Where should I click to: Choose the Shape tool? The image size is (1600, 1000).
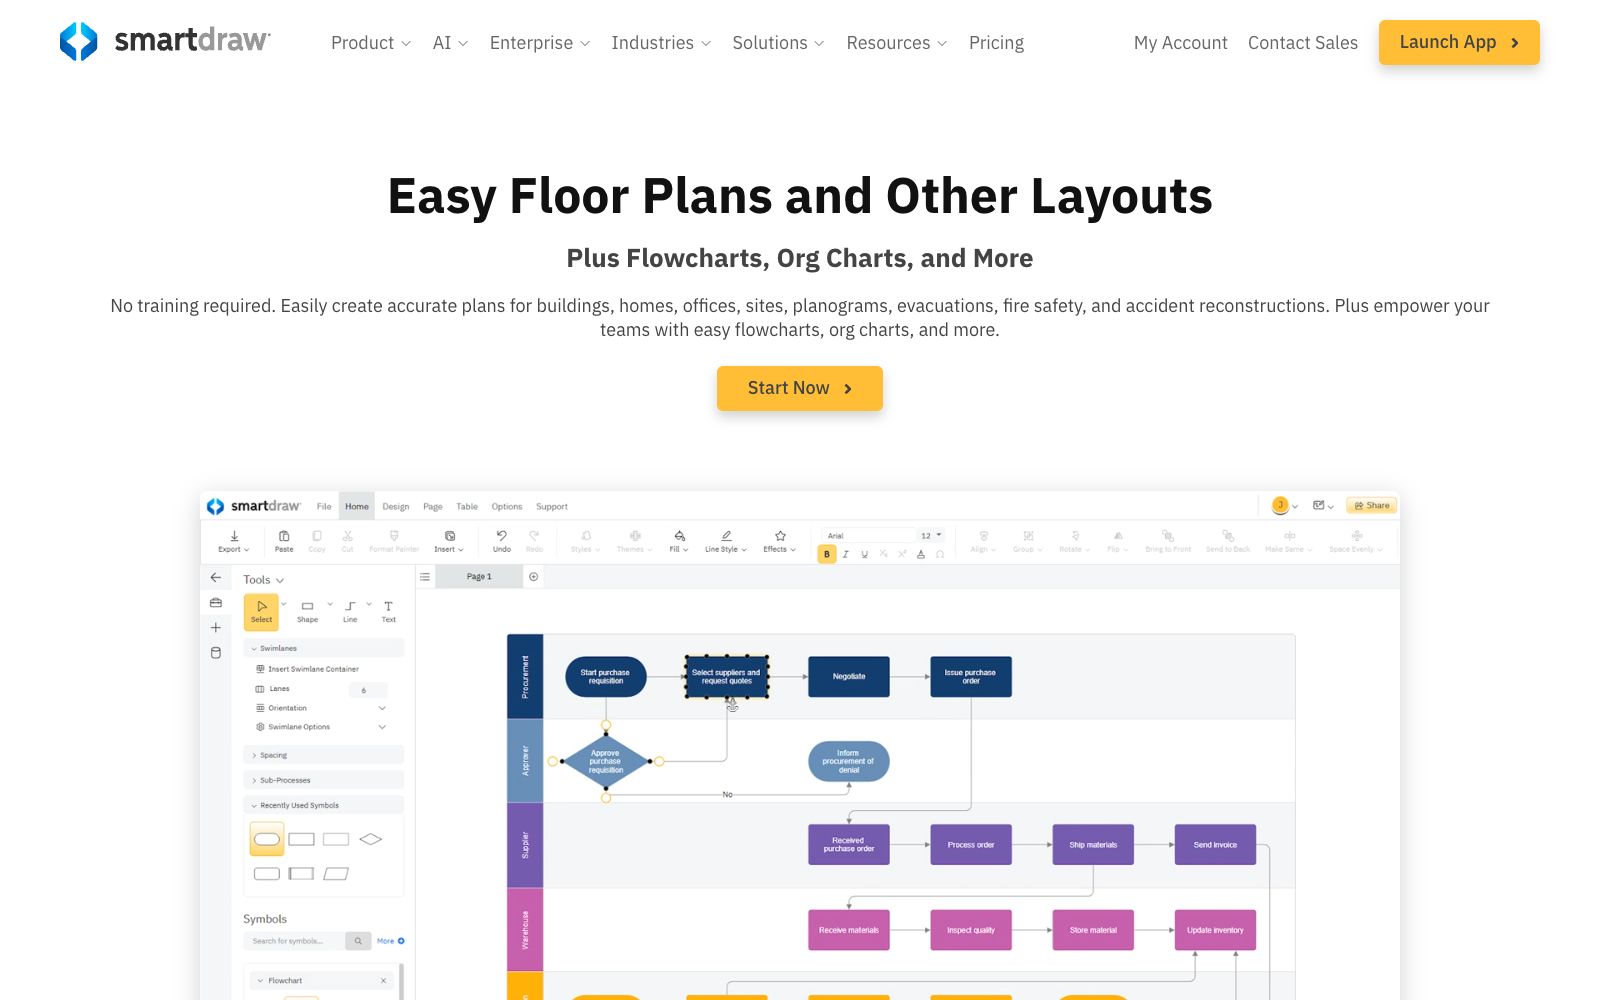(x=307, y=611)
